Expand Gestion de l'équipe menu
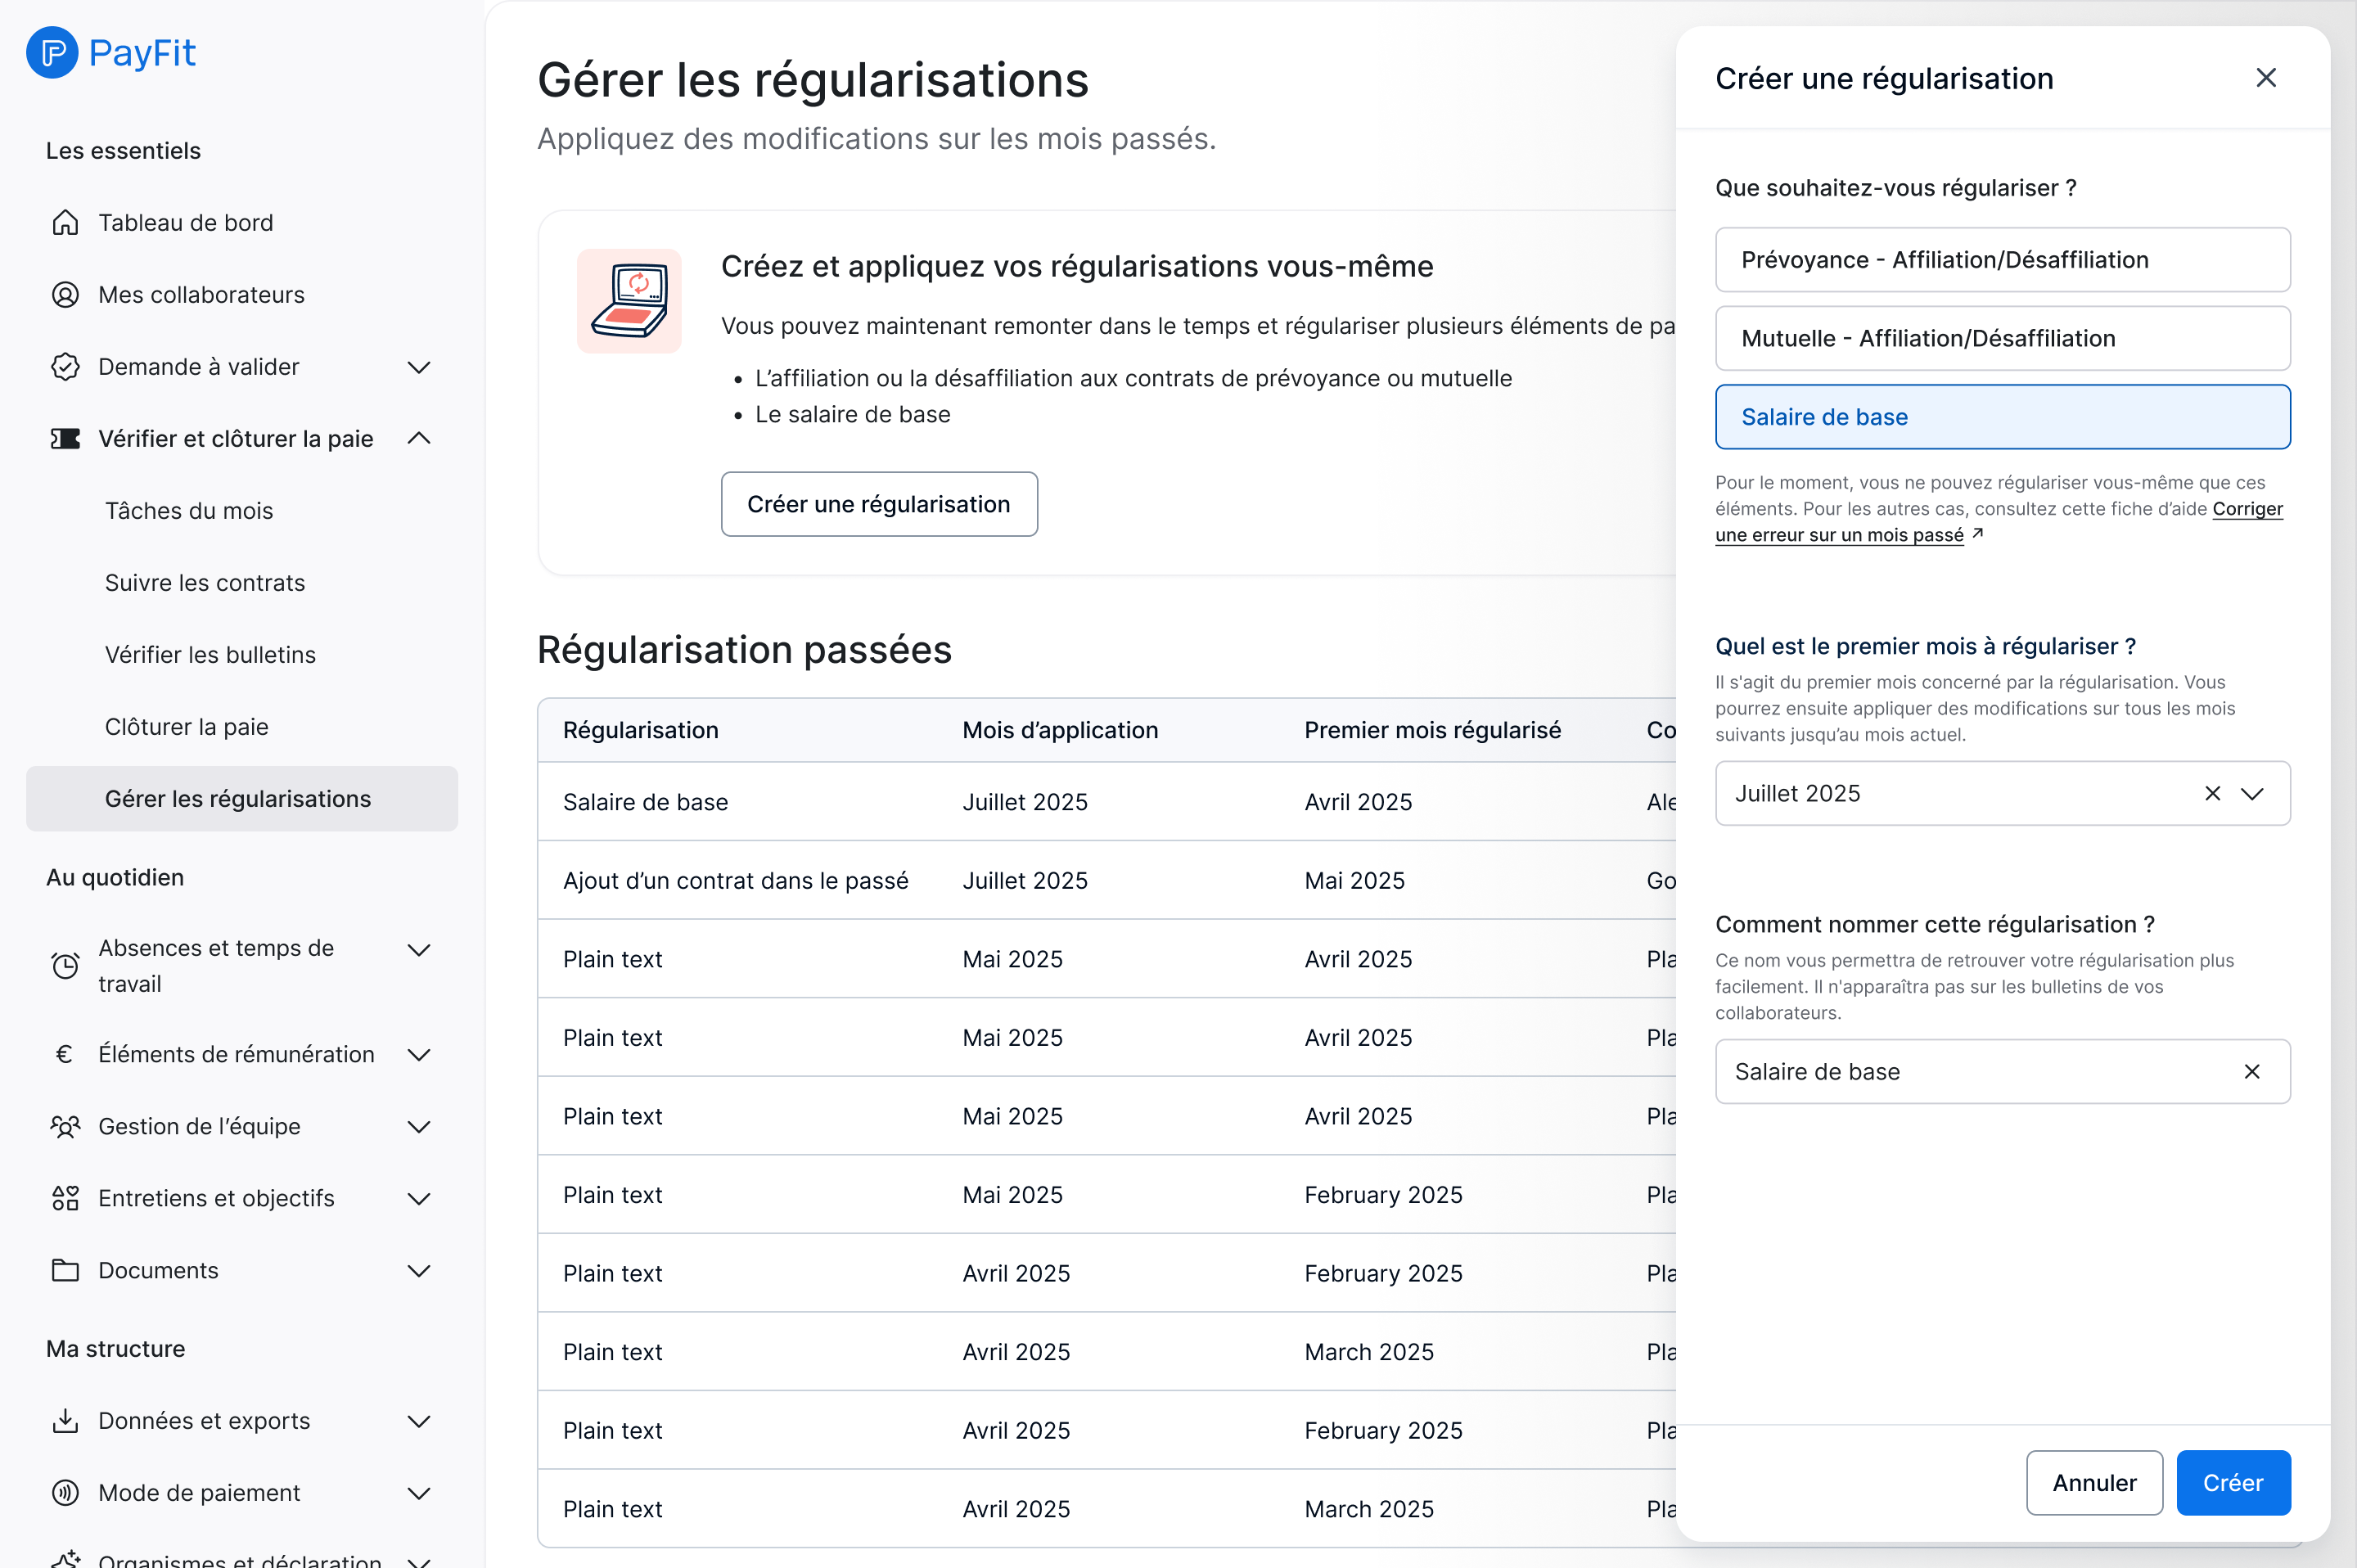 click(x=419, y=1126)
